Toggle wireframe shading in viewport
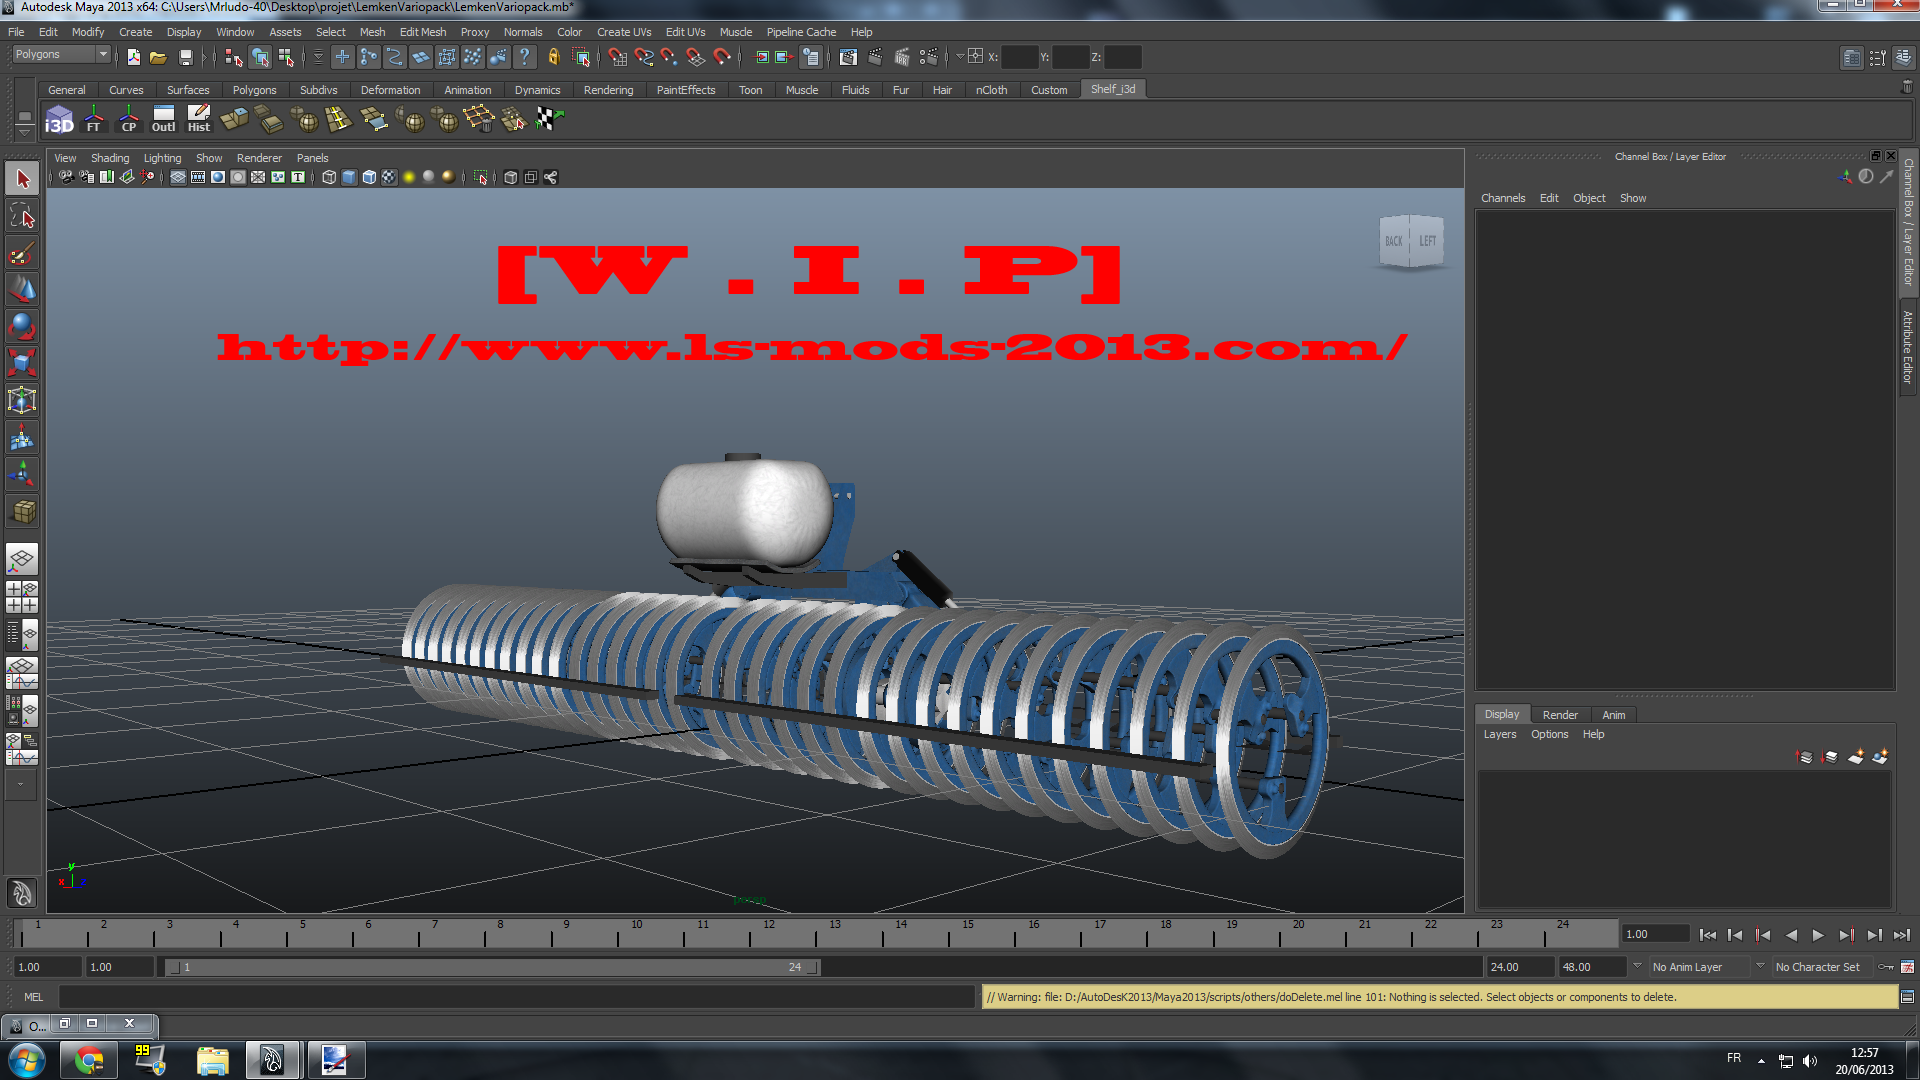Screen dimensions: 1920x1080 tap(329, 177)
